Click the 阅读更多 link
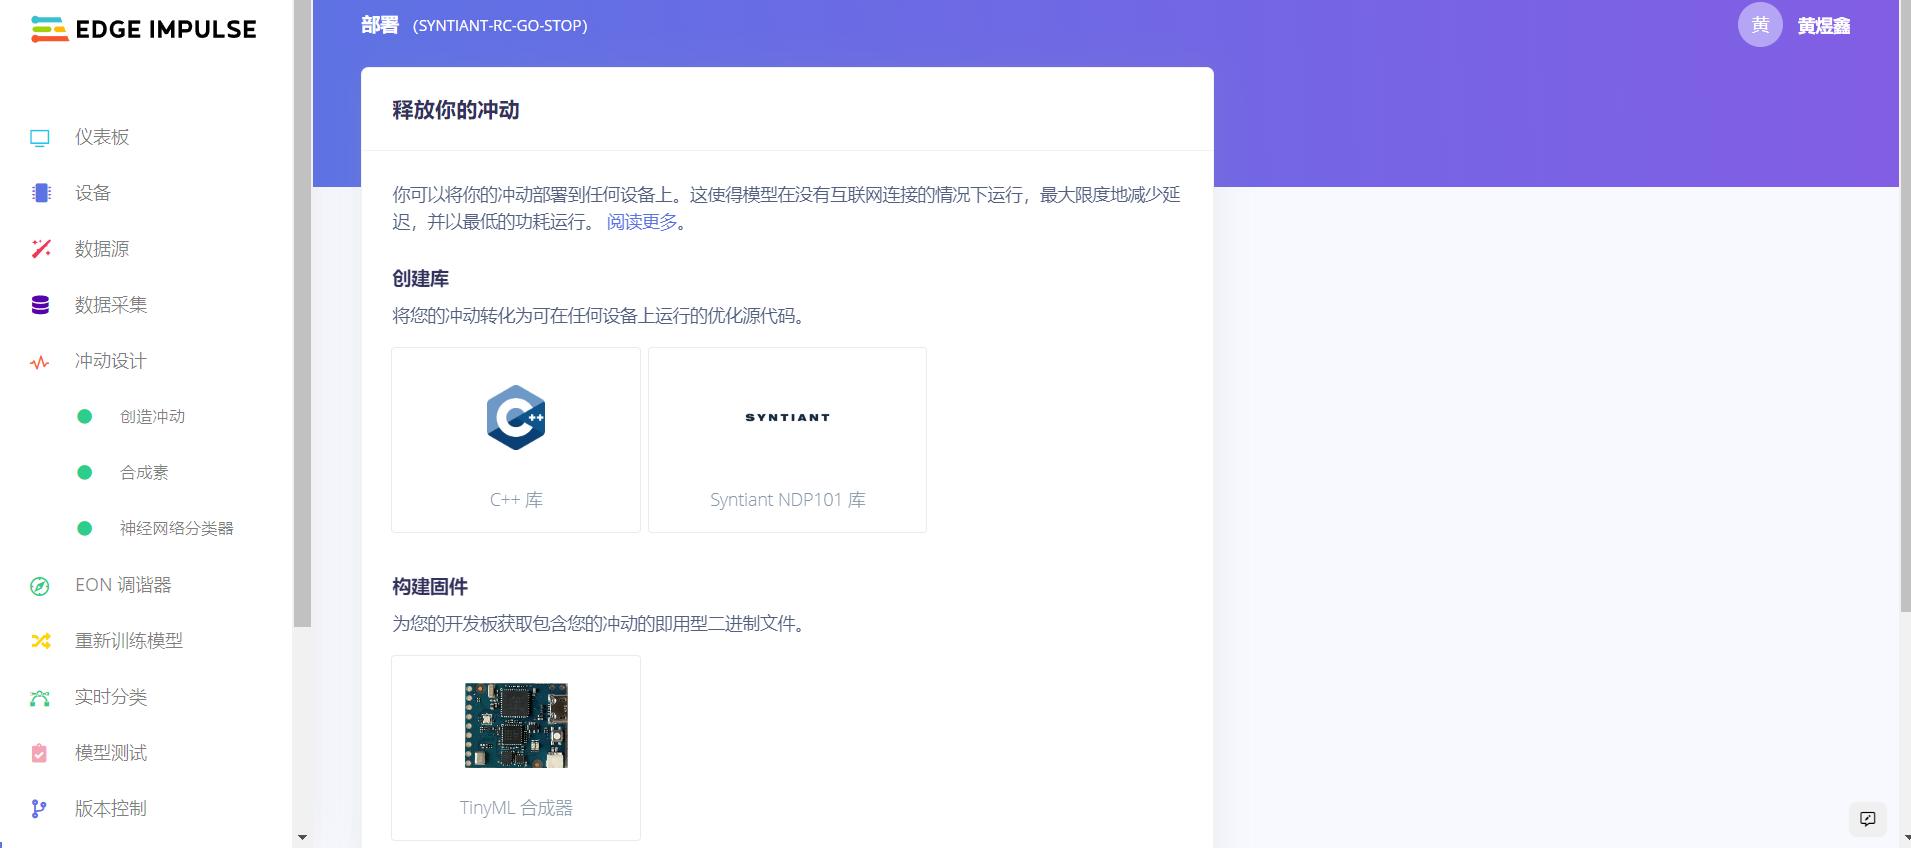Viewport: 1911px width, 848px height. (x=642, y=222)
